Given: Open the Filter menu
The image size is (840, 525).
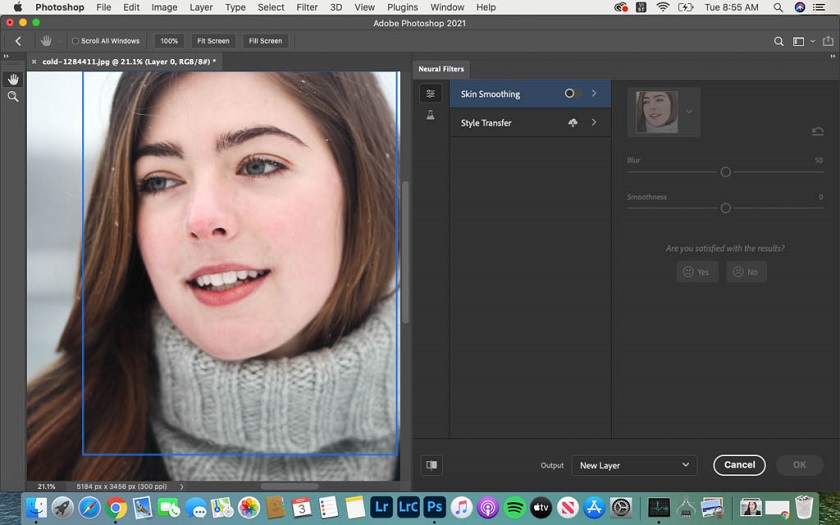Looking at the screenshot, I should tap(307, 8).
